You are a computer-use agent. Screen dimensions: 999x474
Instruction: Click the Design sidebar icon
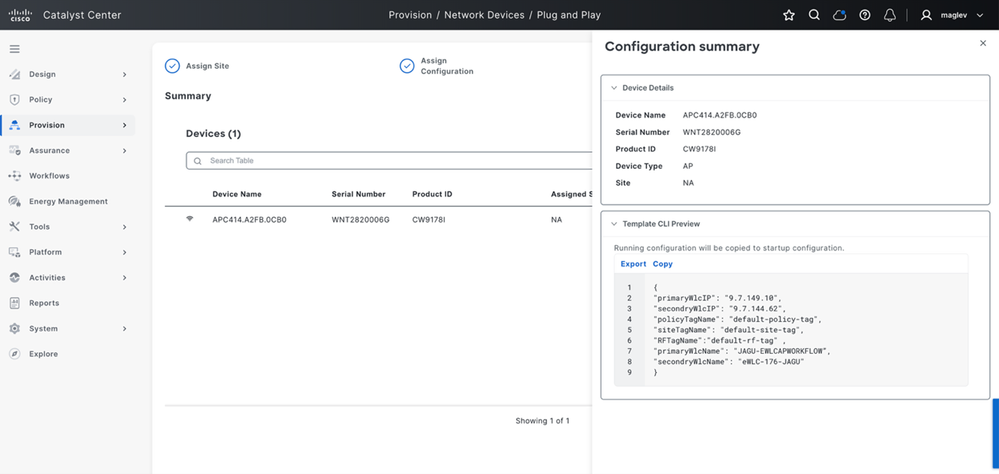coord(15,75)
